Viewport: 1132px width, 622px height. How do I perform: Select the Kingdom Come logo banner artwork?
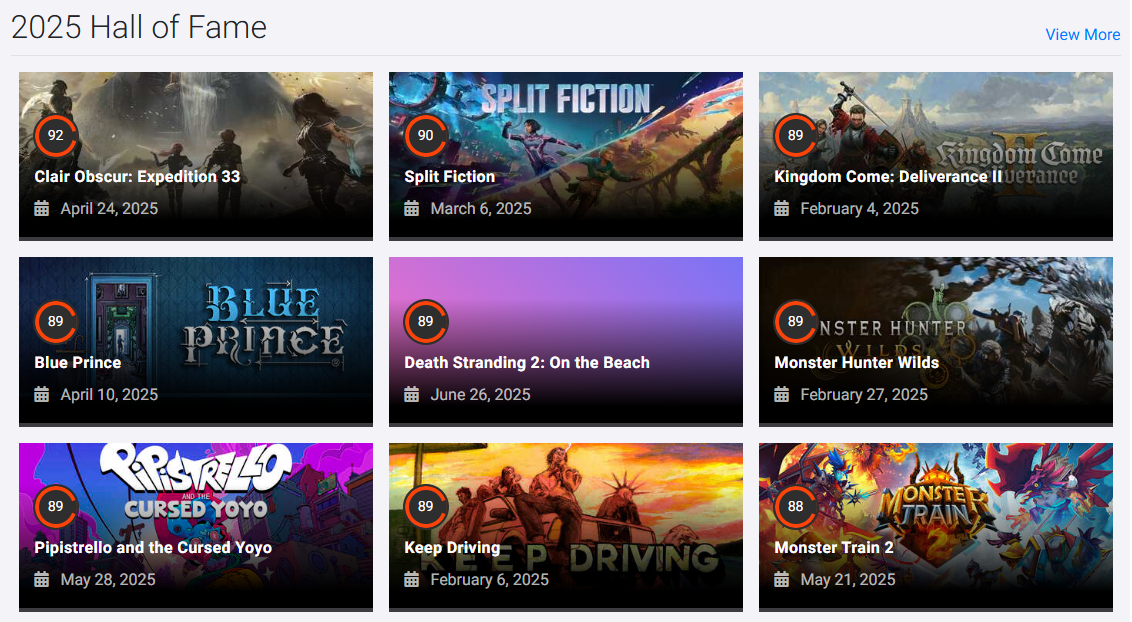pyautogui.click(x=936, y=155)
